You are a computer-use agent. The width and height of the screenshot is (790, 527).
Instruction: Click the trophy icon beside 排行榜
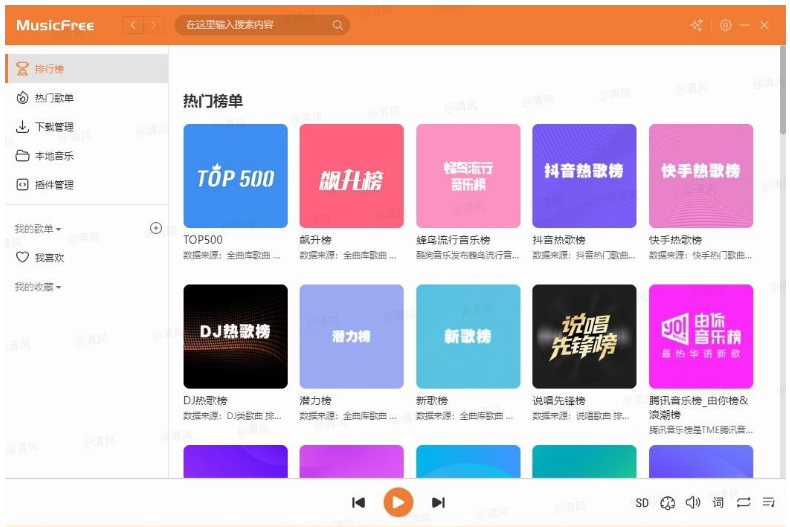point(22,69)
